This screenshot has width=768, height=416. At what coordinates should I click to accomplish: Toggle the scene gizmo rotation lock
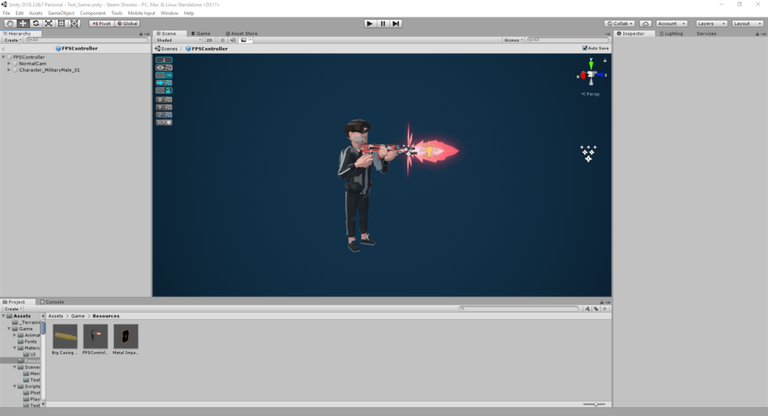605,60
